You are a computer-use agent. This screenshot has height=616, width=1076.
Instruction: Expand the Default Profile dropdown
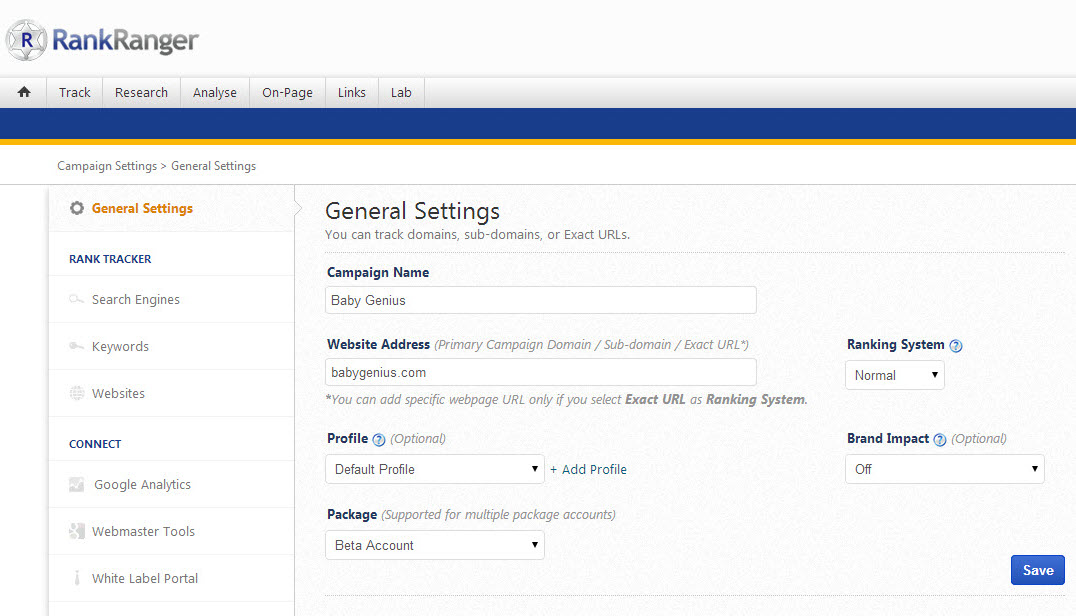435,469
